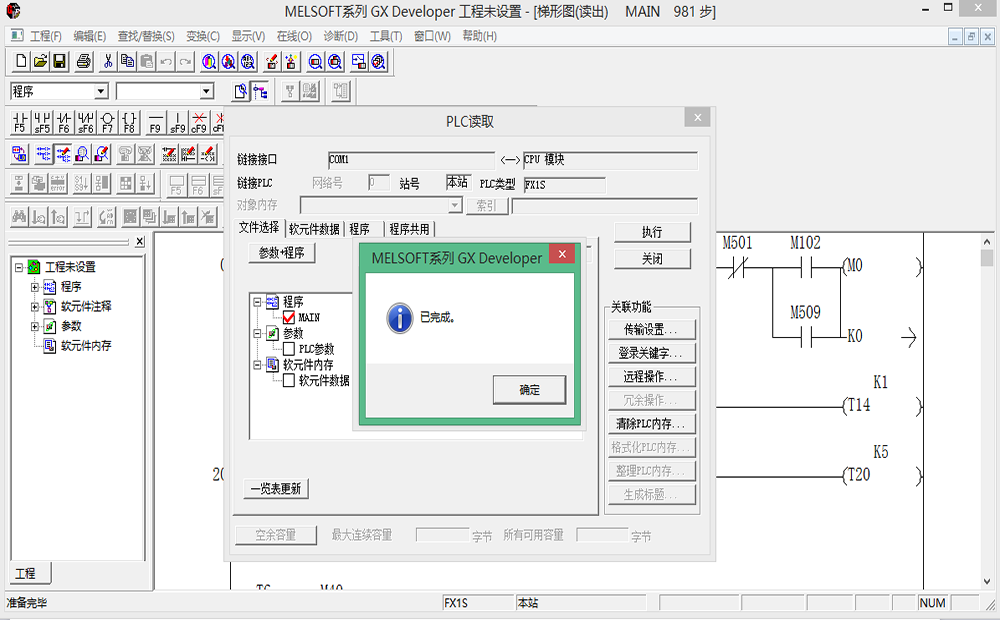
Task: Click 确定 to dismiss the message
Action: click(x=529, y=390)
